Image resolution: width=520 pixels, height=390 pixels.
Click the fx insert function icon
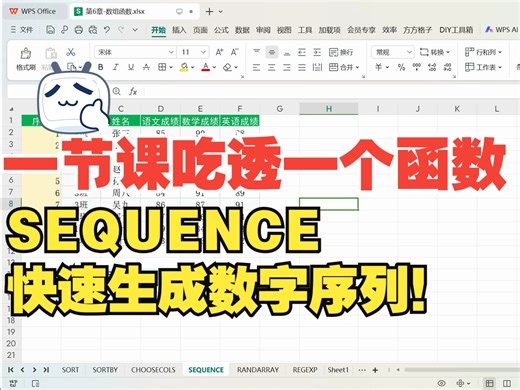pyautogui.click(x=133, y=91)
